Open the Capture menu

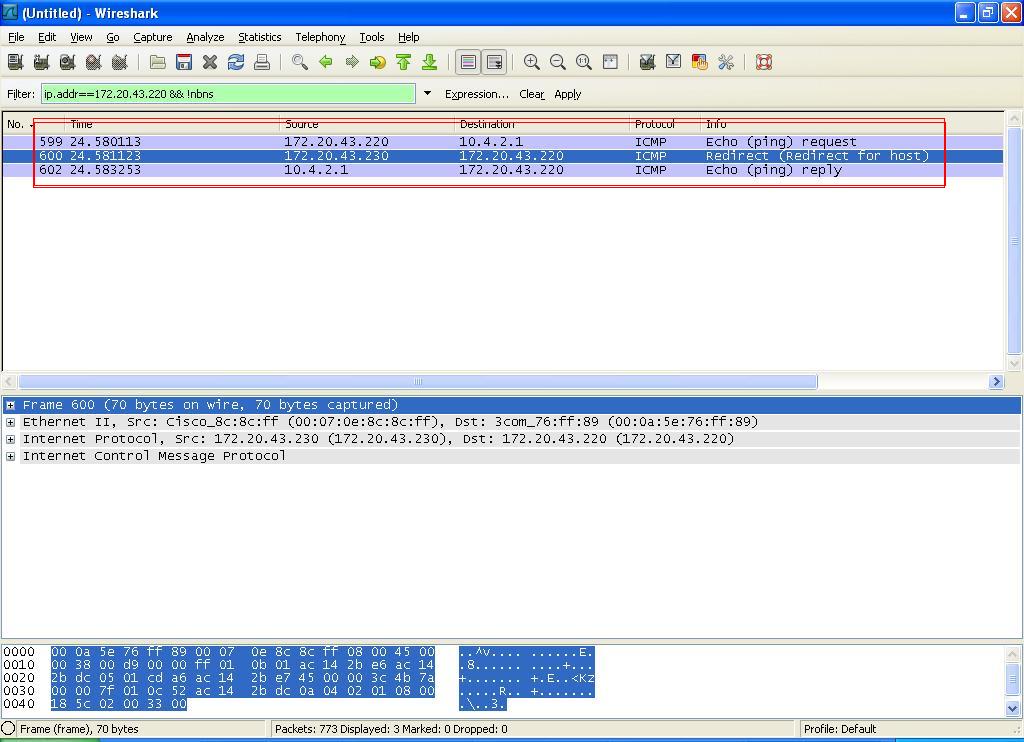(153, 37)
